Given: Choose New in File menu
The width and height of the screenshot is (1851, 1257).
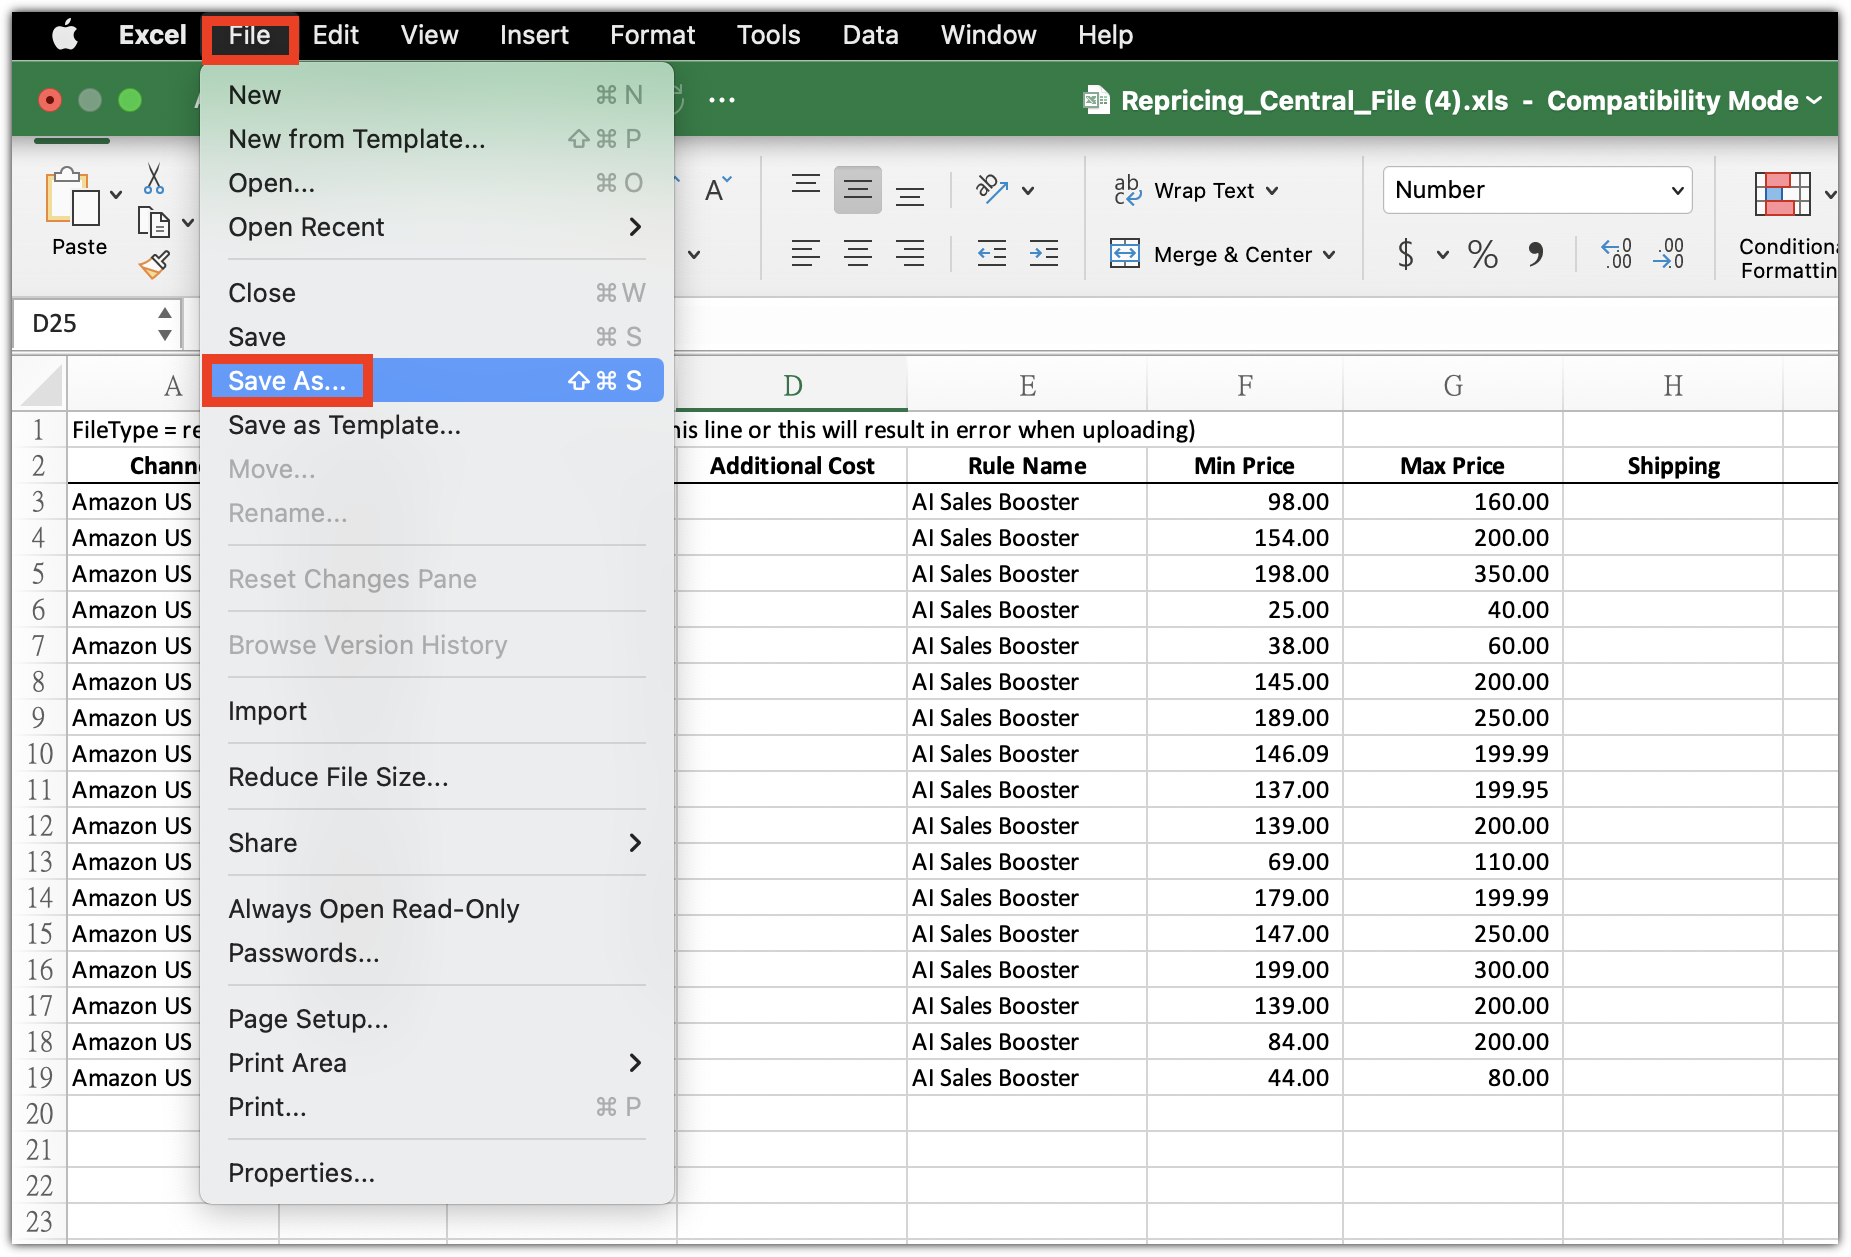Looking at the screenshot, I should [436, 95].
